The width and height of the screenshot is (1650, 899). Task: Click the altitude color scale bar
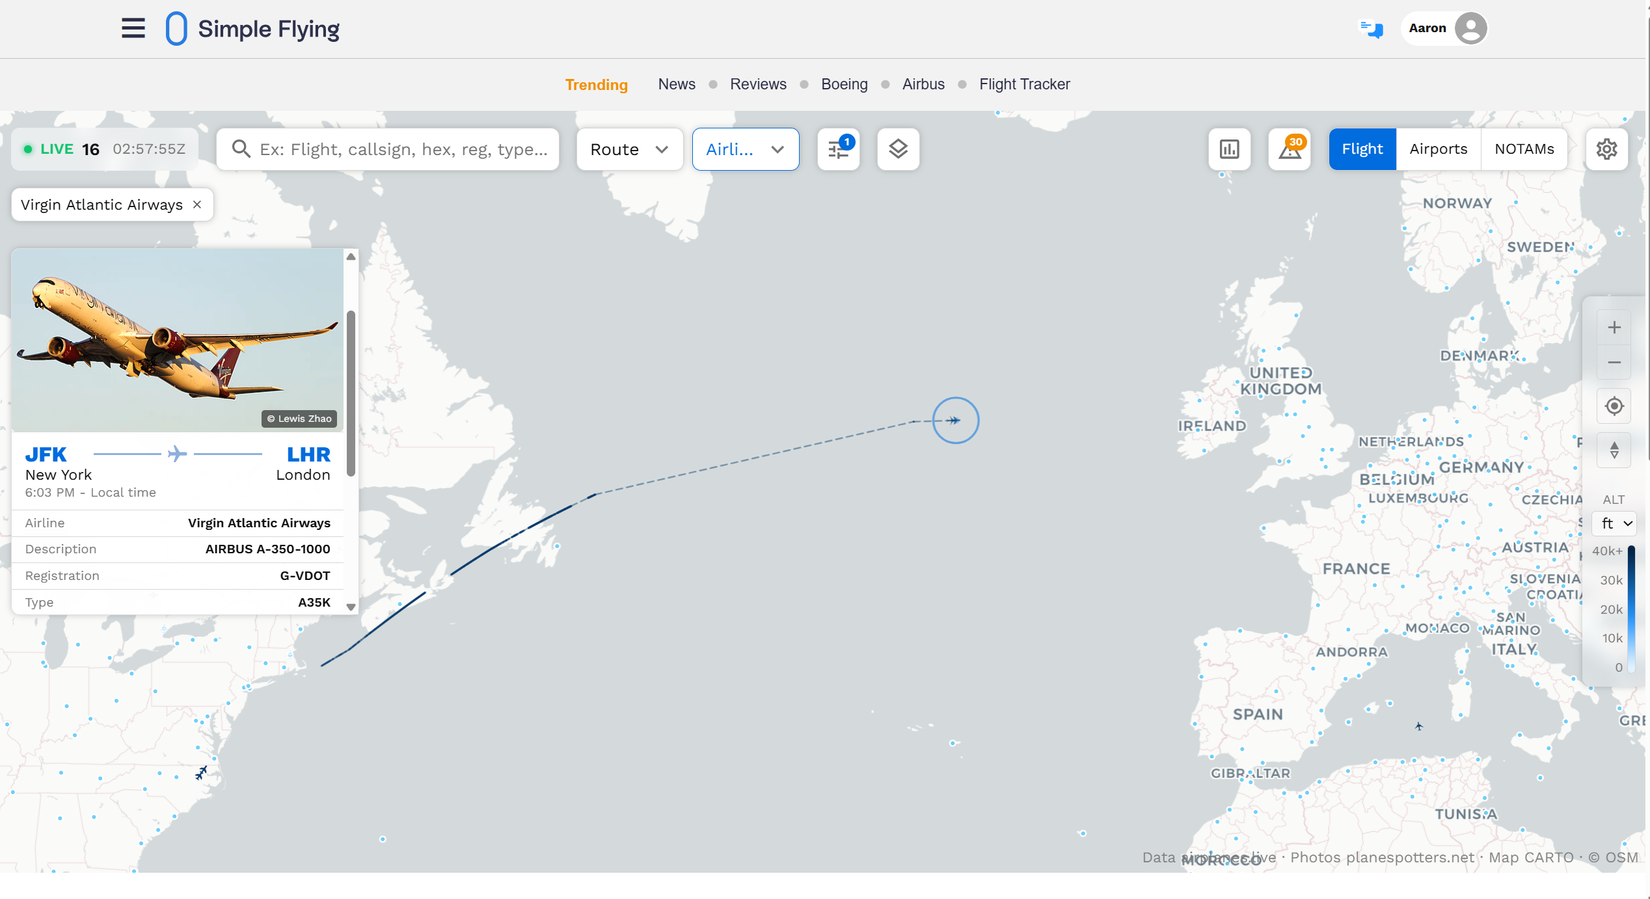pos(1631,609)
